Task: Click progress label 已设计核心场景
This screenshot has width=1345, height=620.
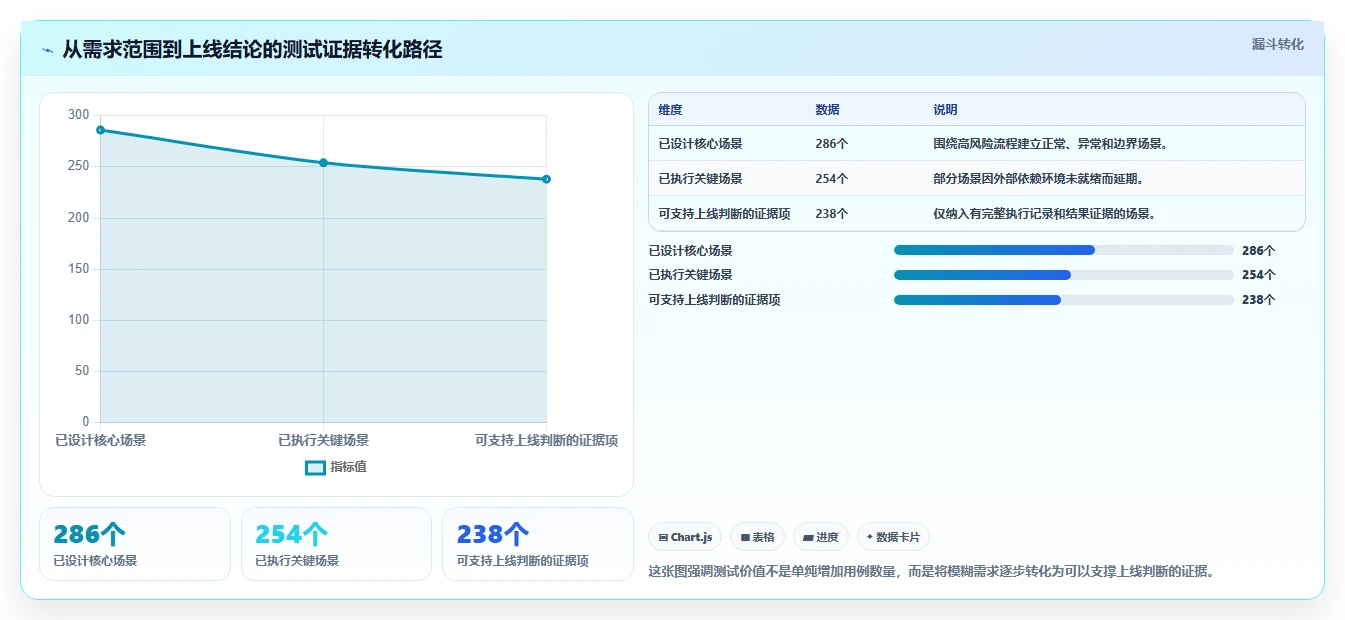Action: coord(690,251)
